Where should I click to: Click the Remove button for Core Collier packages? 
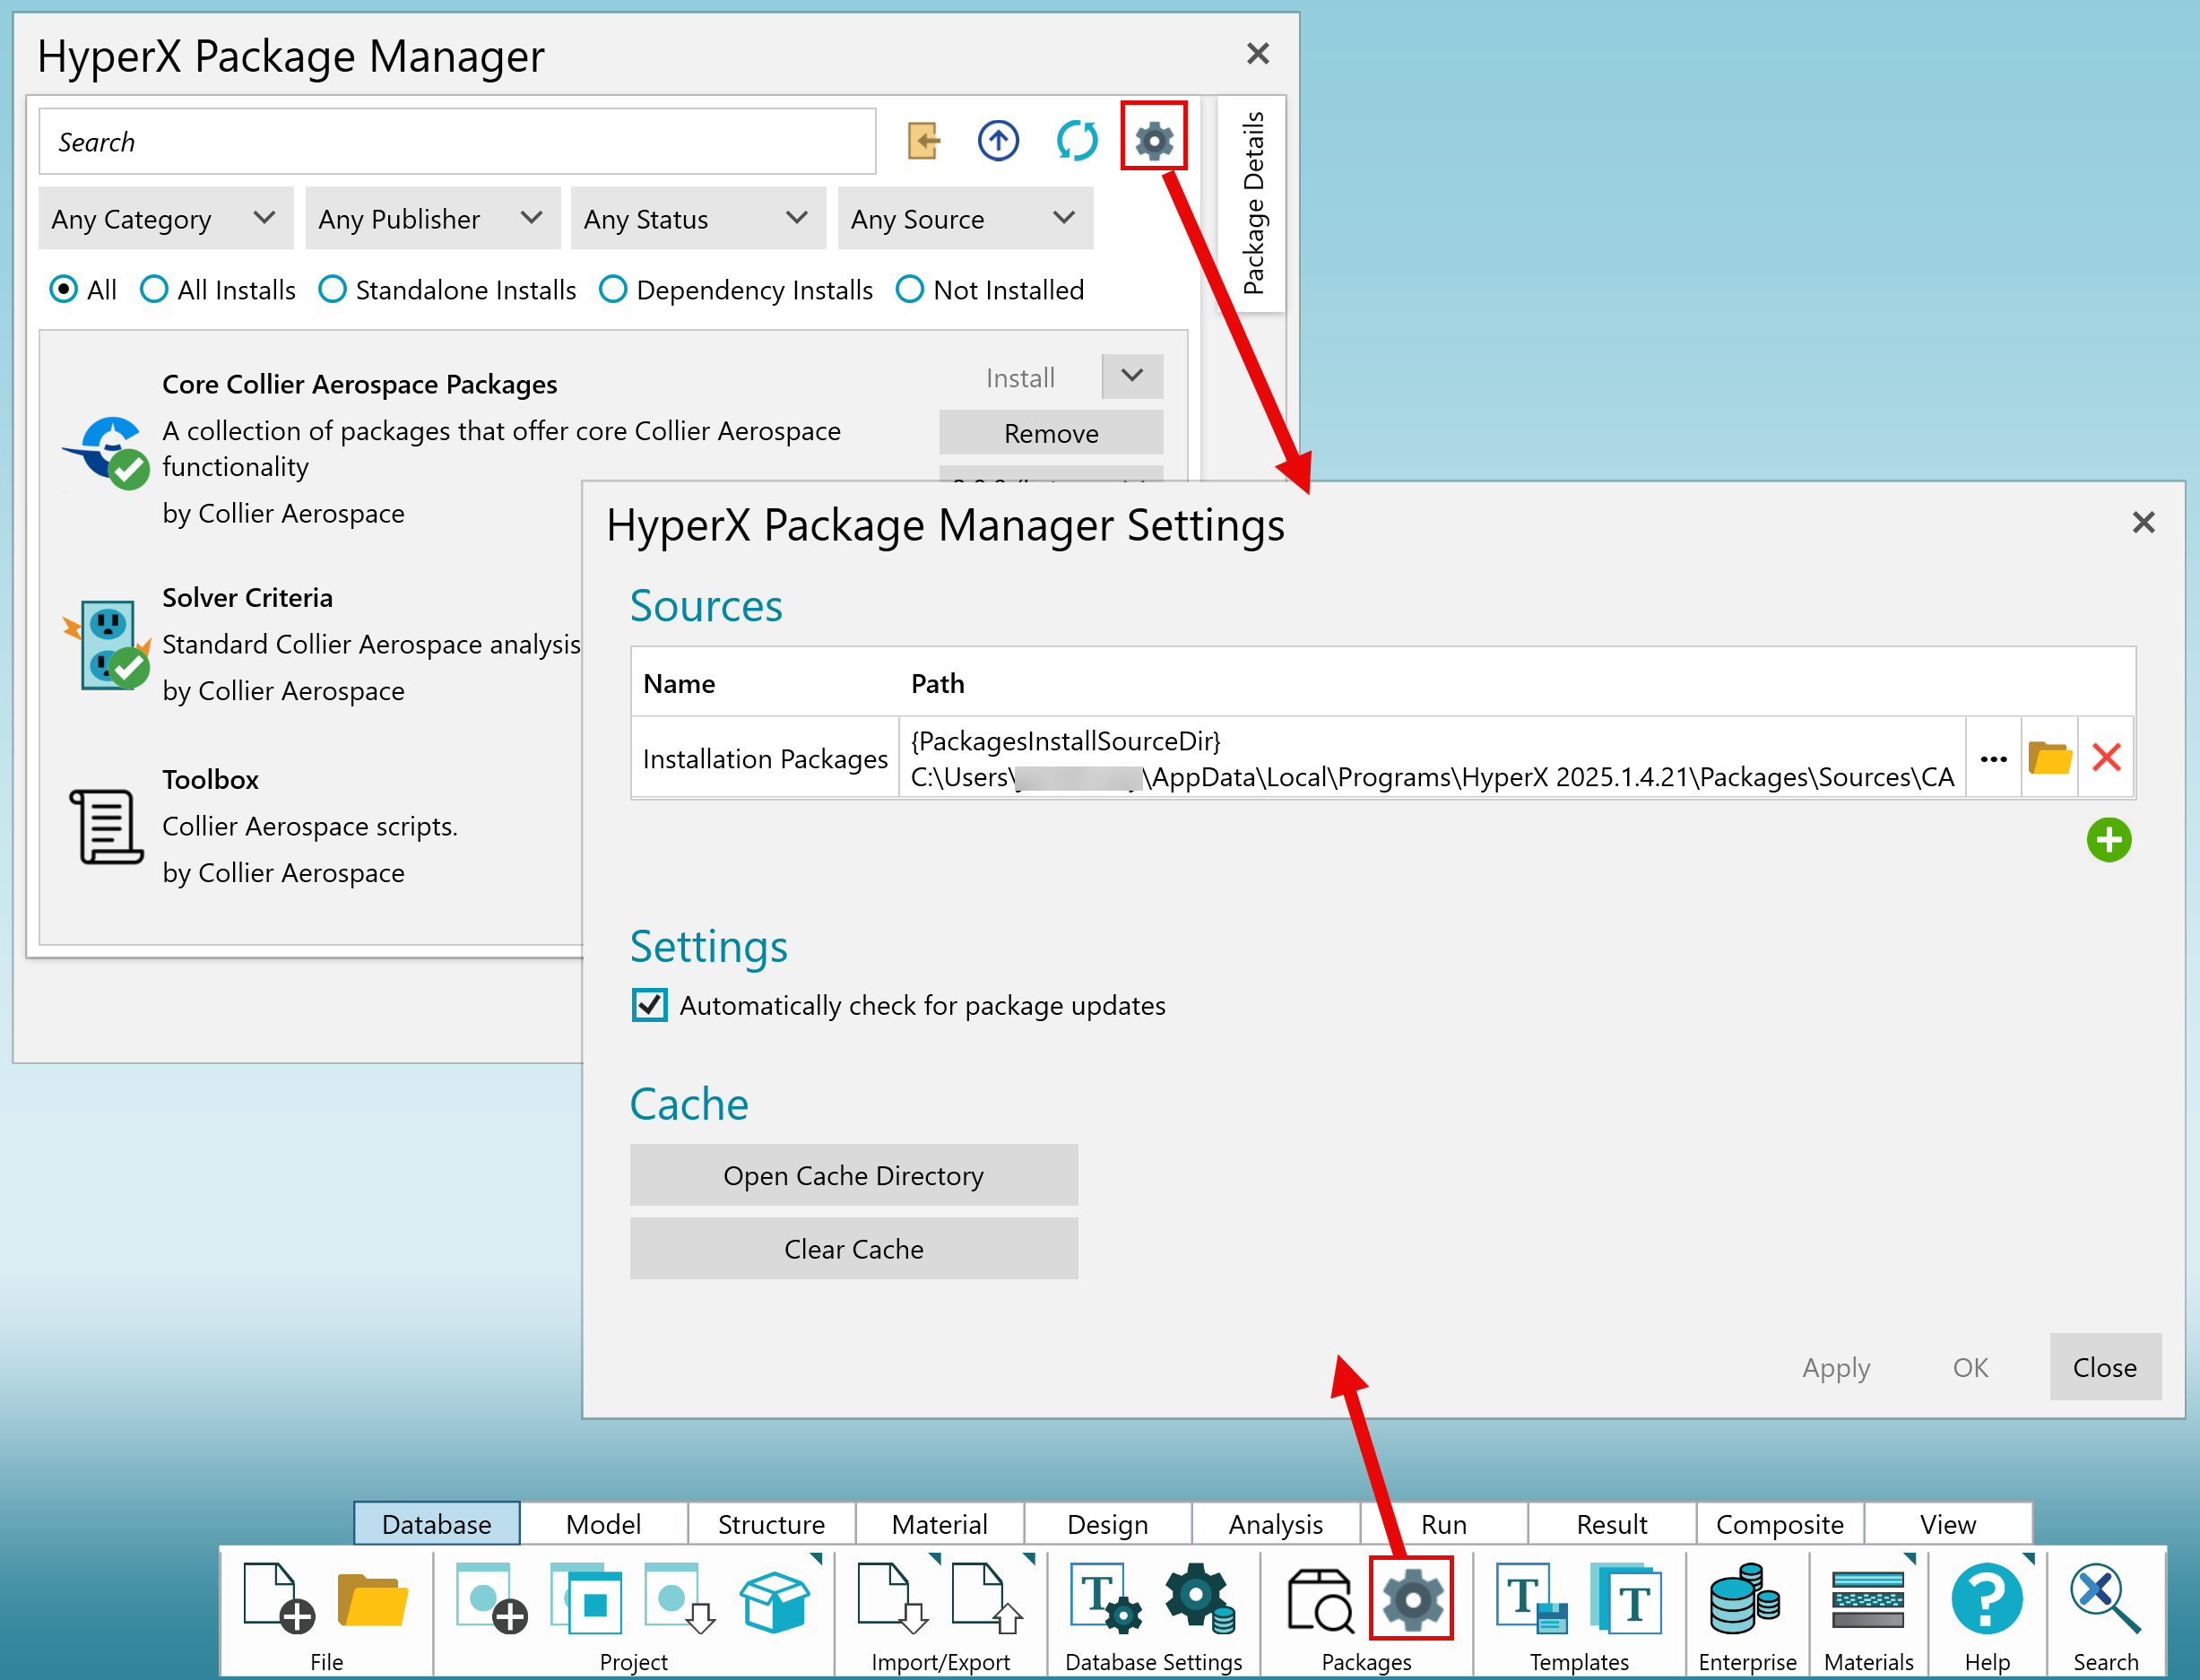[x=1051, y=433]
